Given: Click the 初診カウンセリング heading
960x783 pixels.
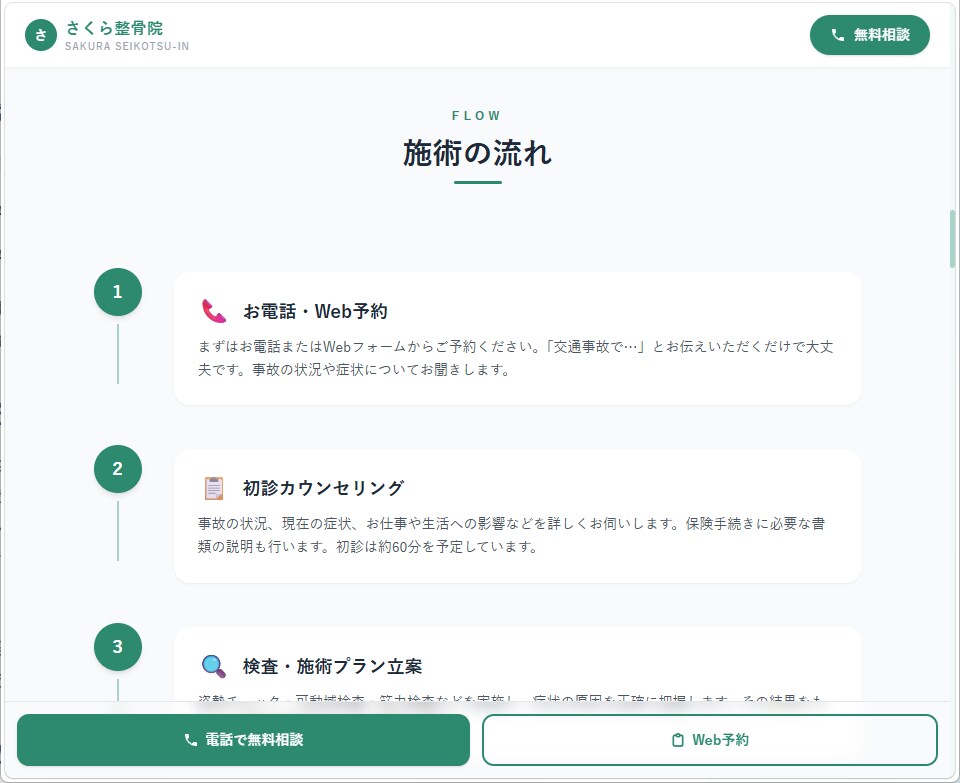Looking at the screenshot, I should pos(323,488).
